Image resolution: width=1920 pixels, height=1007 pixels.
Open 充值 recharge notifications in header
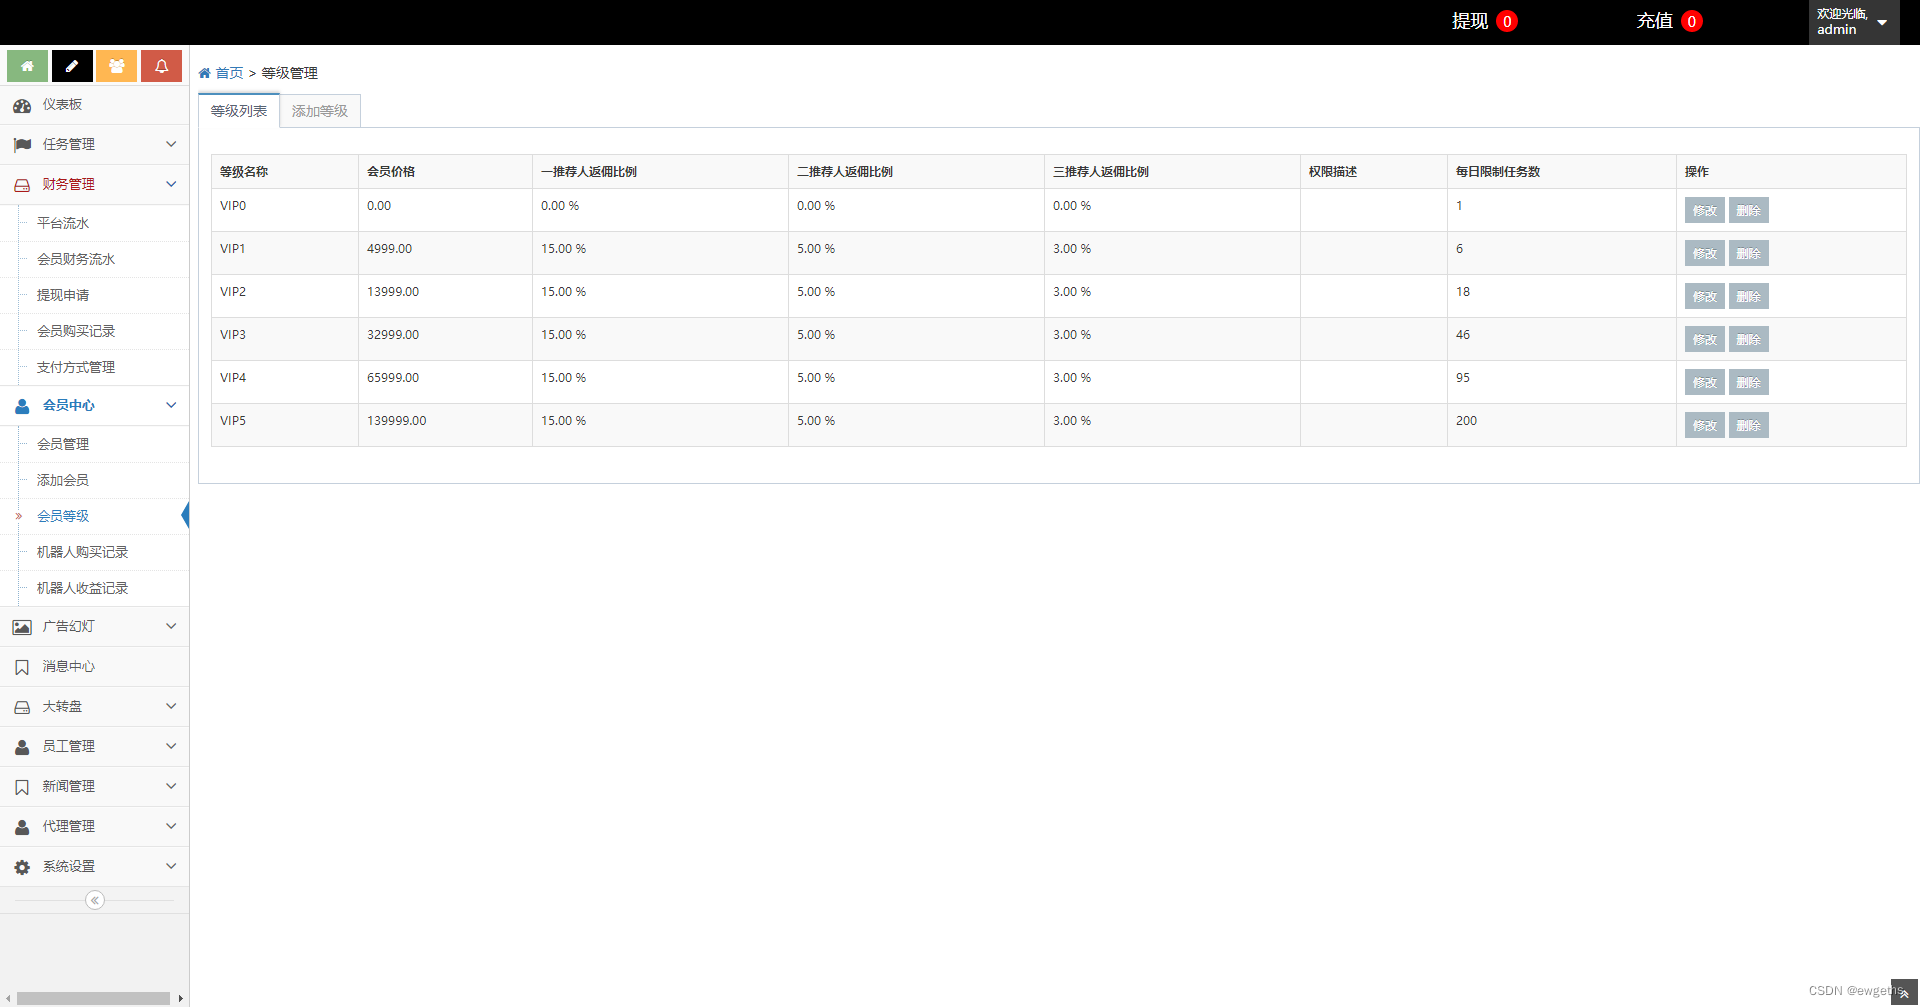1669,21
